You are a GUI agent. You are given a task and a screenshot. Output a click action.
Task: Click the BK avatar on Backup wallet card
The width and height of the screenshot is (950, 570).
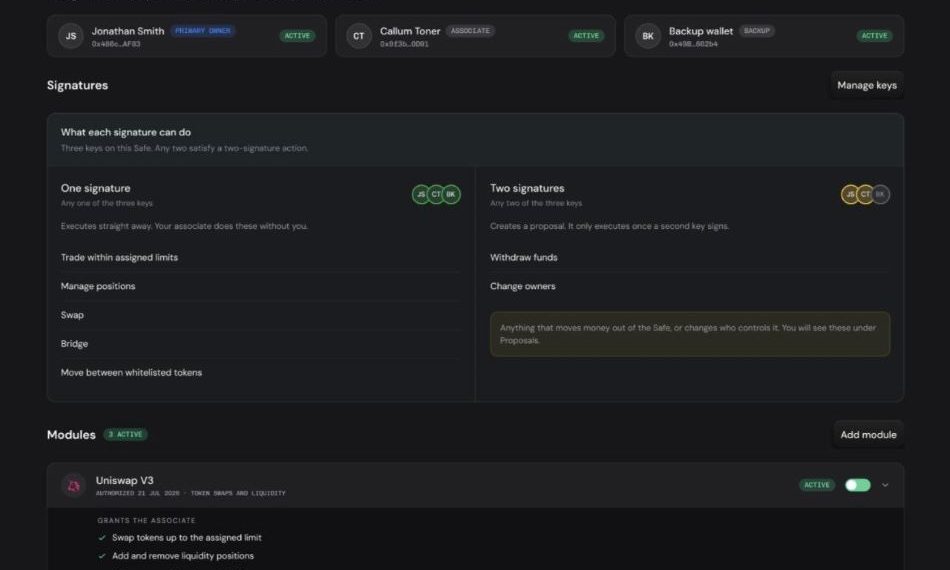click(x=648, y=36)
